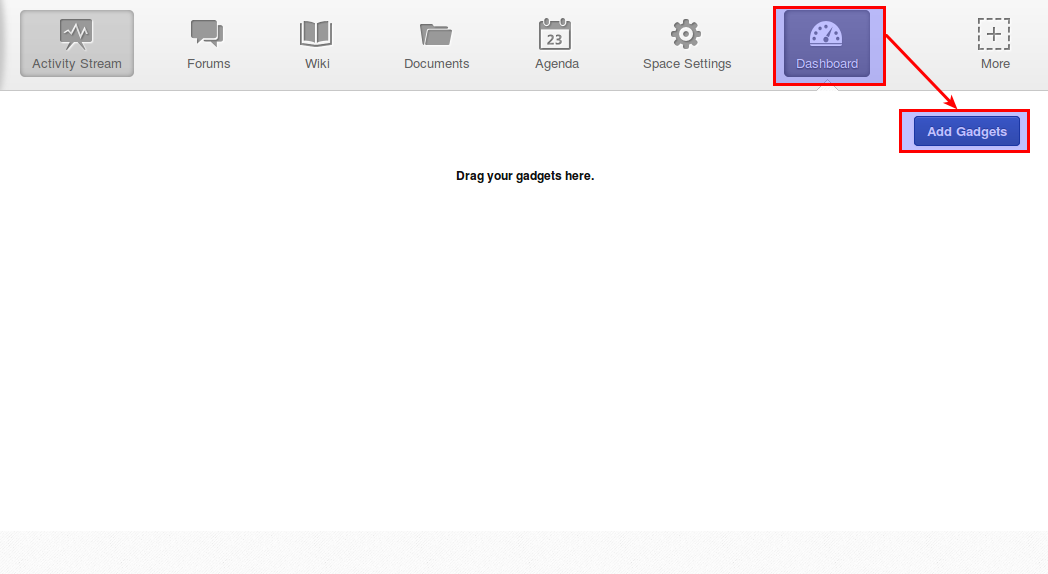Image resolution: width=1048 pixels, height=574 pixels.
Task: Click the Add Gadgets button
Action: click(966, 131)
